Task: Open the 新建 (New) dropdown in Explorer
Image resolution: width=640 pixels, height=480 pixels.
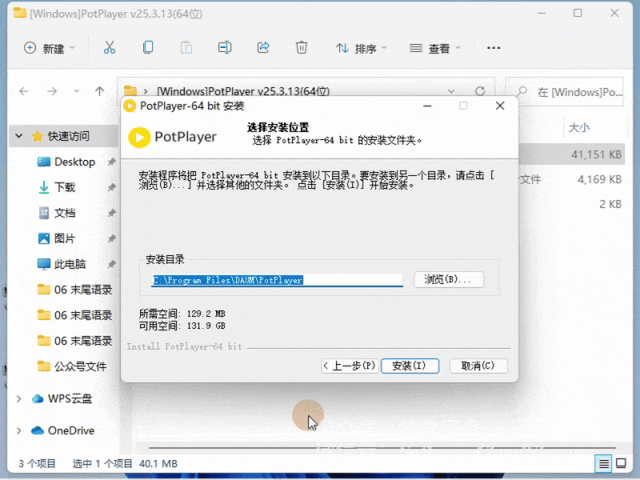Action: (49, 48)
